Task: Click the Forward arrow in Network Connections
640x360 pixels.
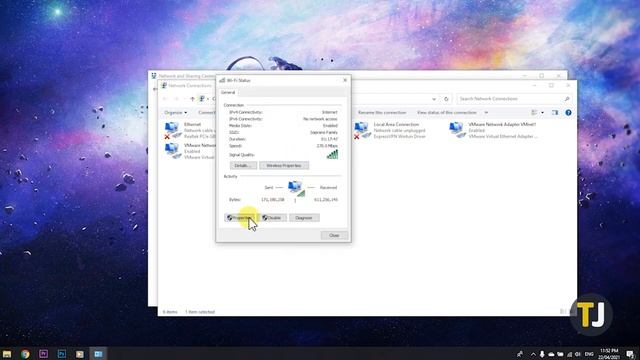Action: point(177,99)
